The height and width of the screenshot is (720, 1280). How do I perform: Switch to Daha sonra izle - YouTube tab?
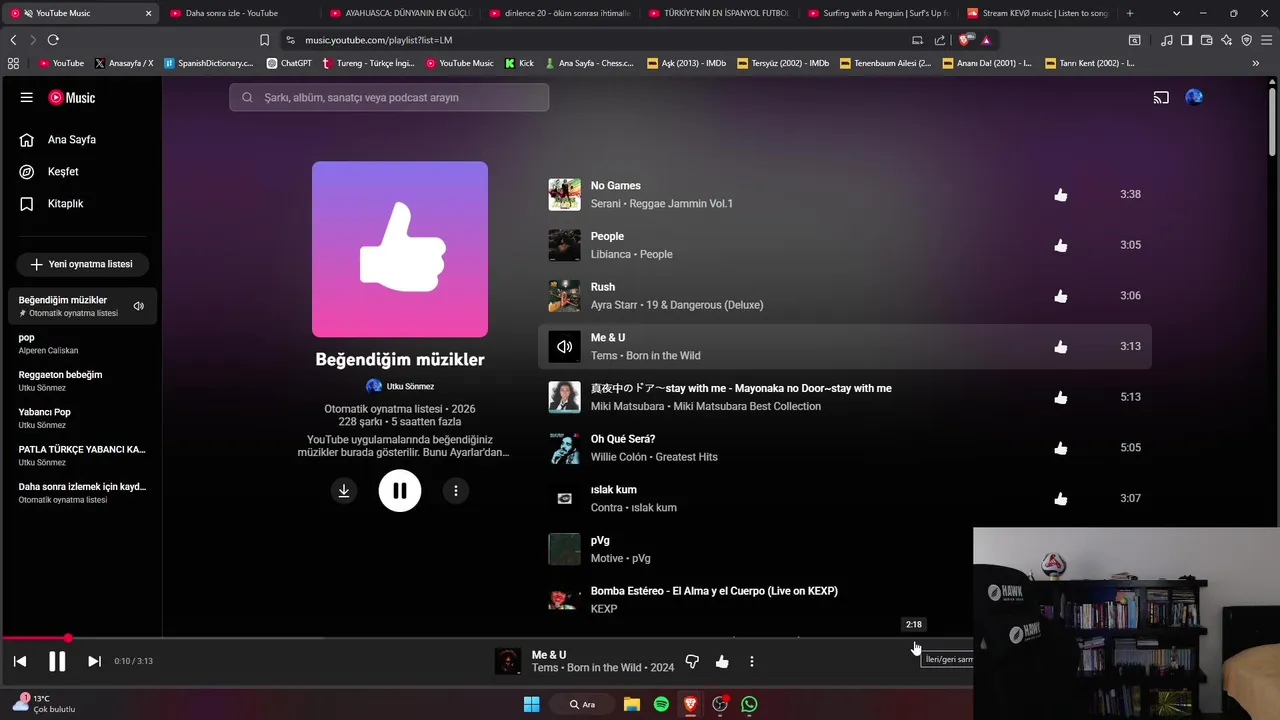point(240,13)
